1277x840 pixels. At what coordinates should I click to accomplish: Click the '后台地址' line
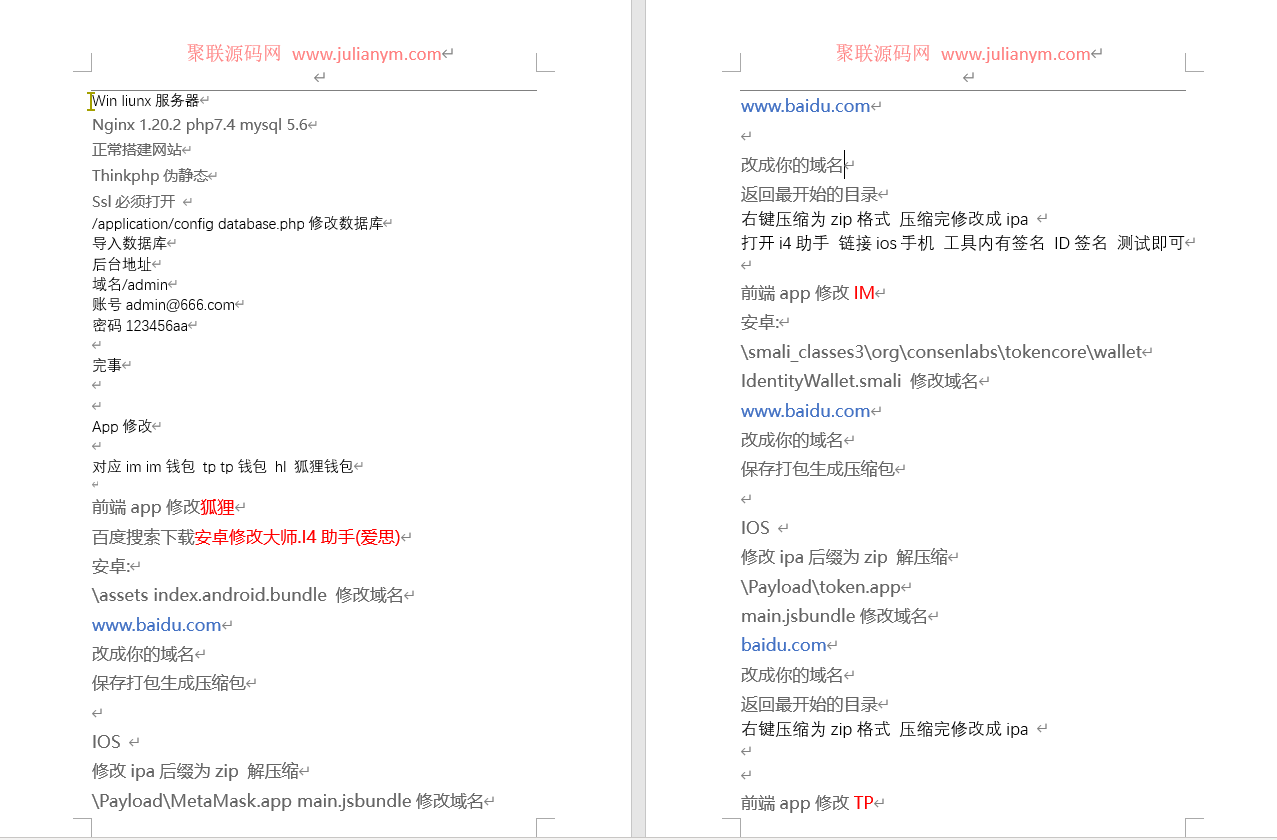(x=122, y=265)
